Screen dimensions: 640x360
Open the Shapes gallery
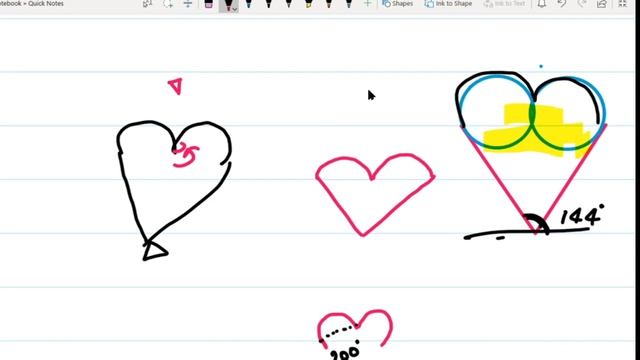click(x=398, y=4)
